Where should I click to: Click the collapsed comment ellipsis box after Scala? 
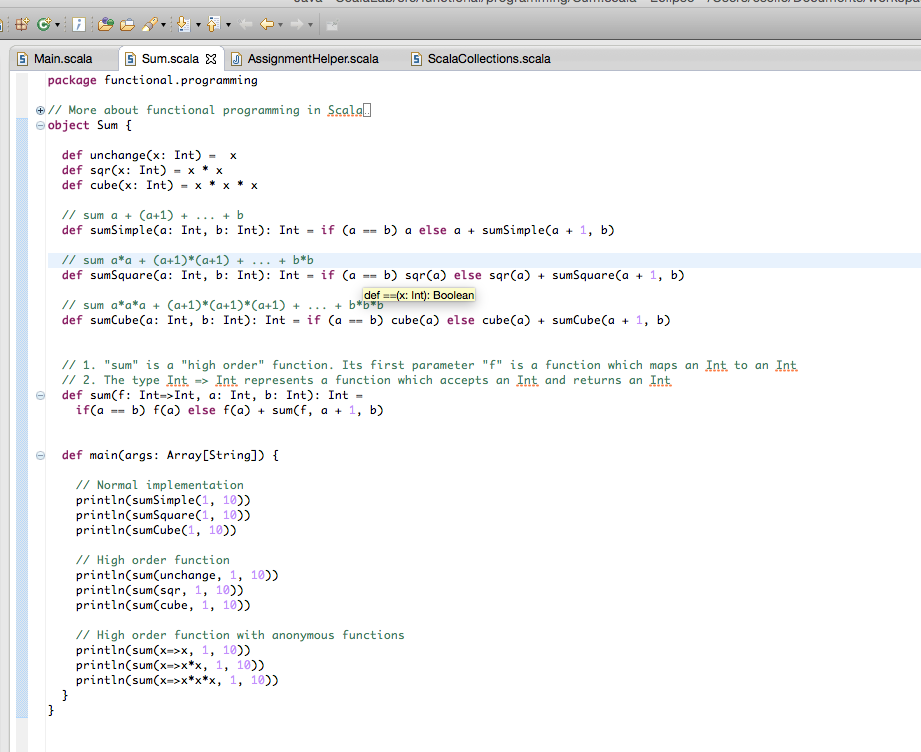pos(367,110)
